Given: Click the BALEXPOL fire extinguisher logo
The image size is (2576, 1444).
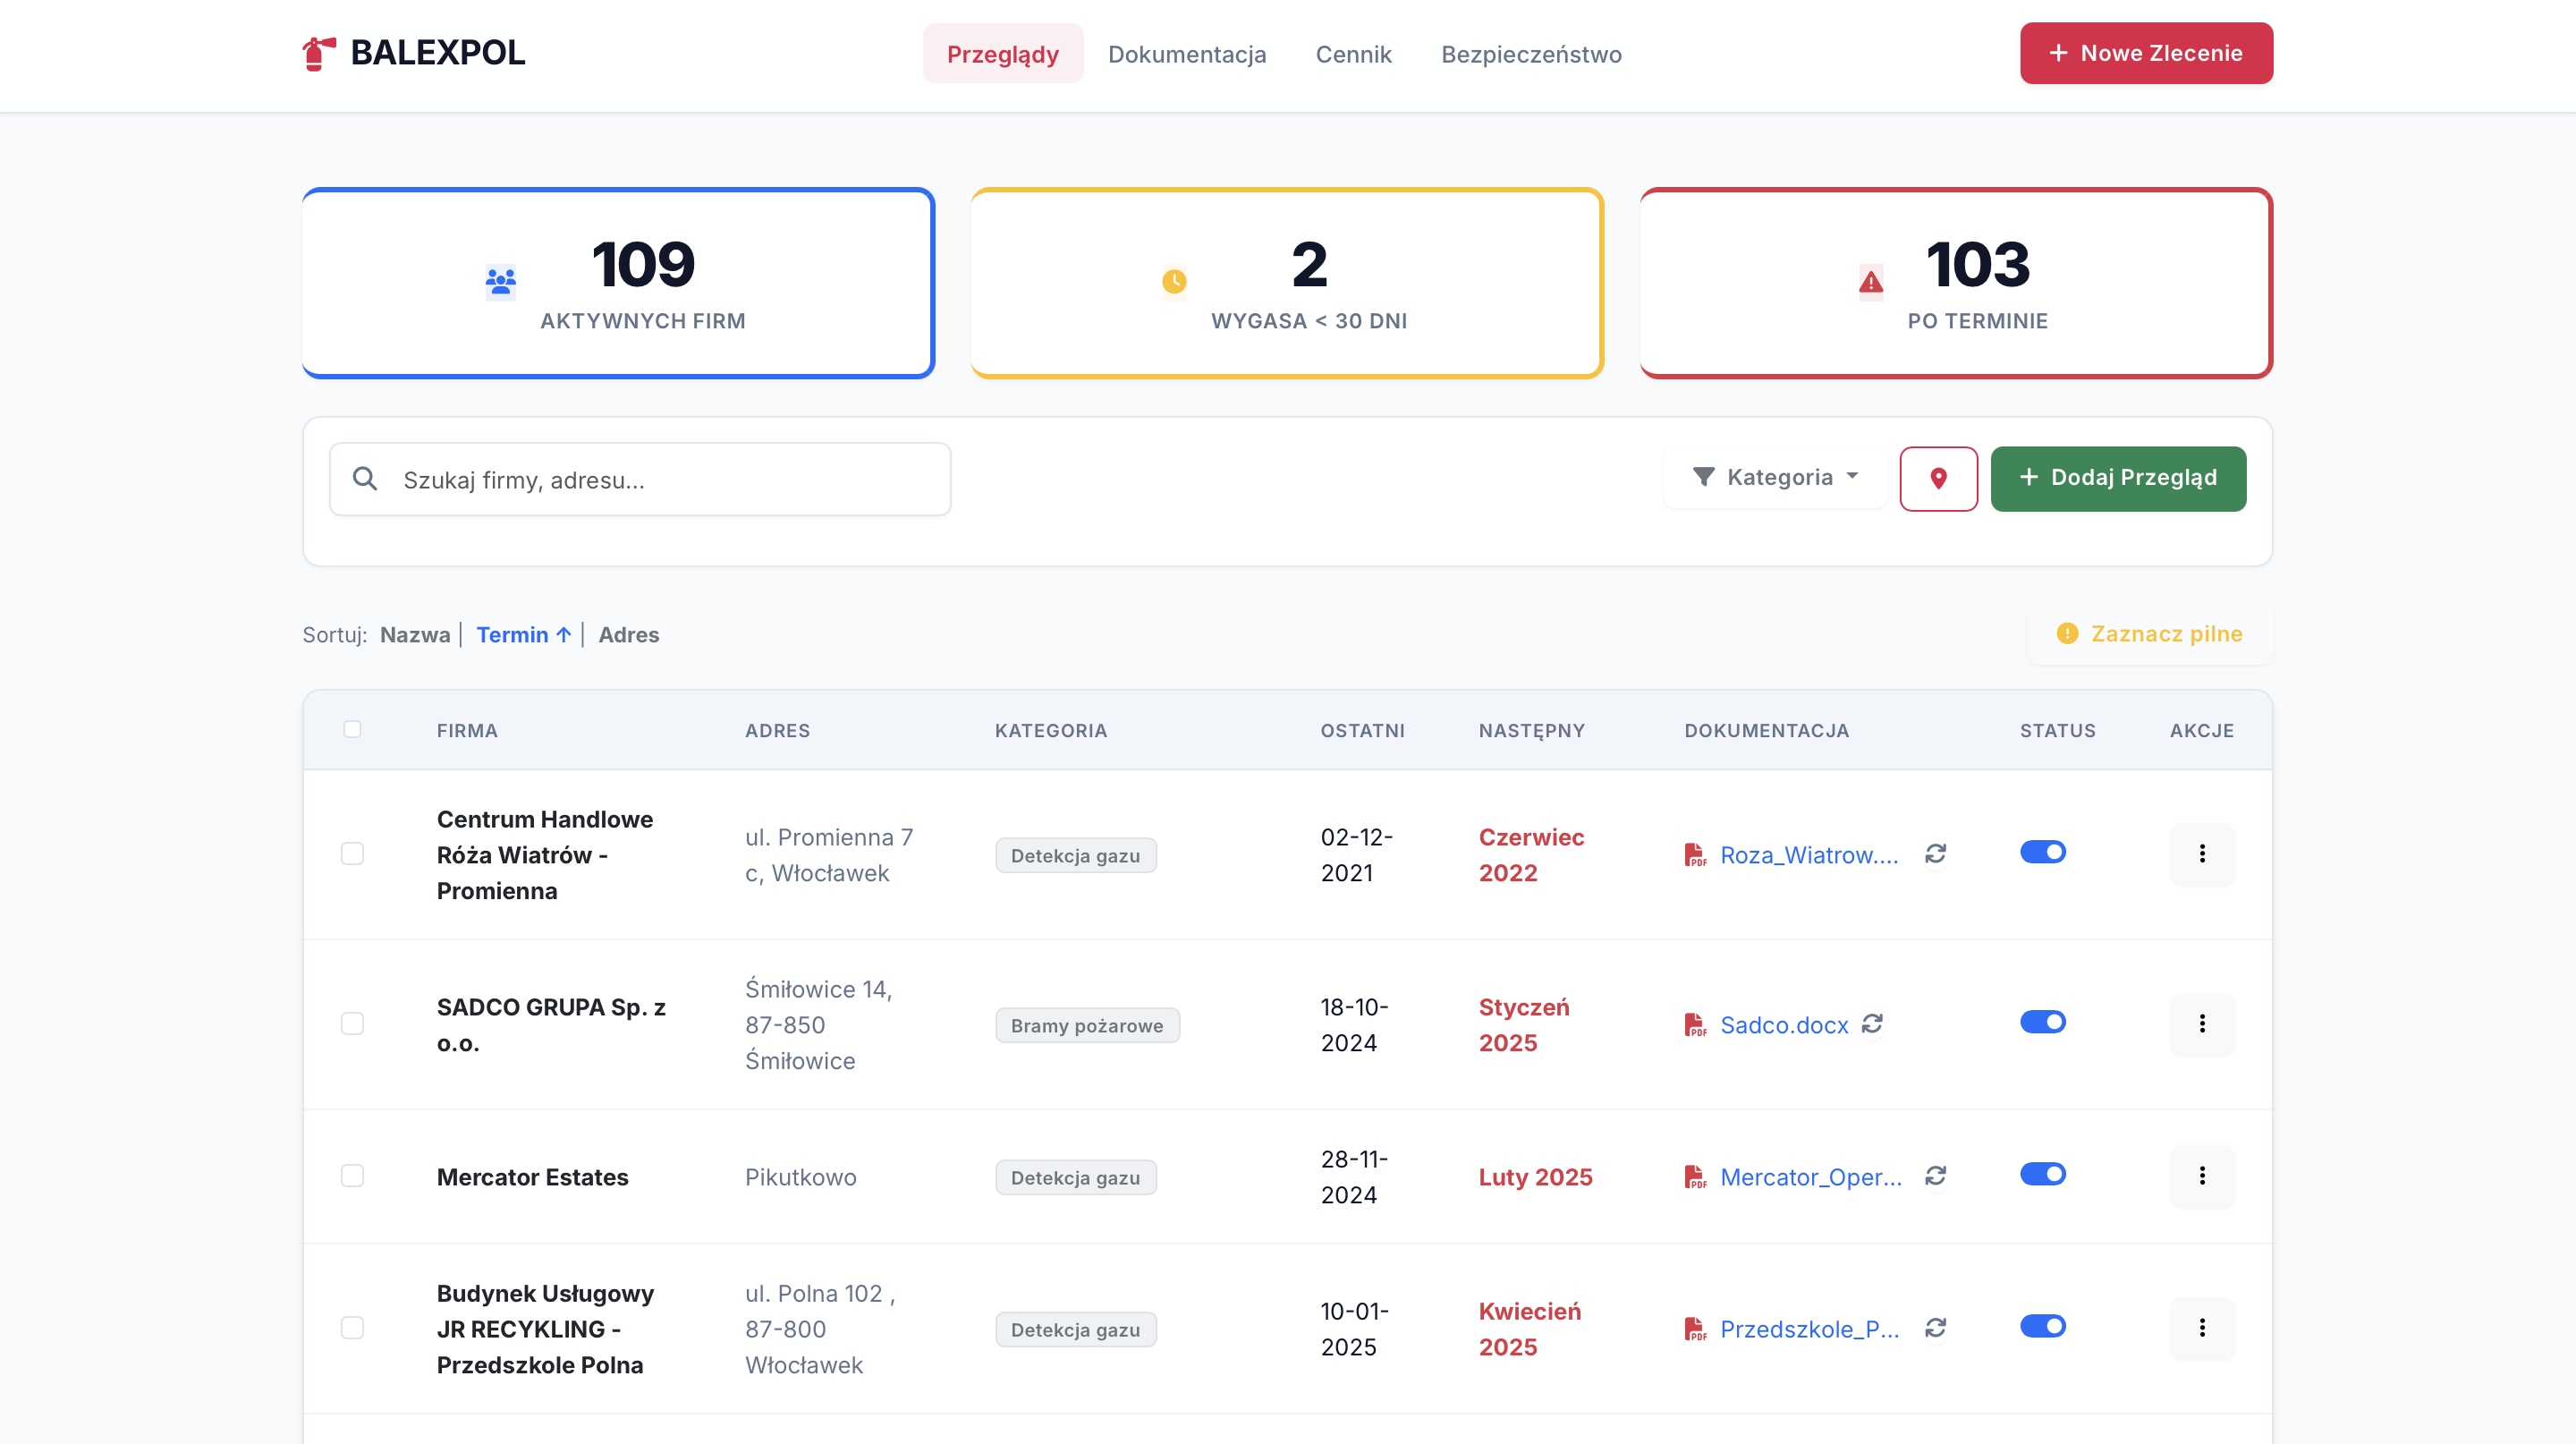Looking at the screenshot, I should (x=318, y=53).
